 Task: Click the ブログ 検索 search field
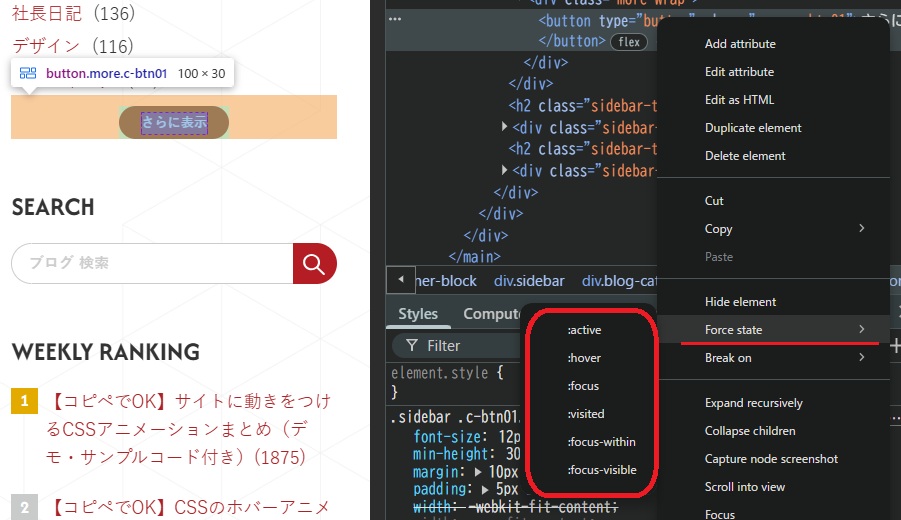pos(152,263)
